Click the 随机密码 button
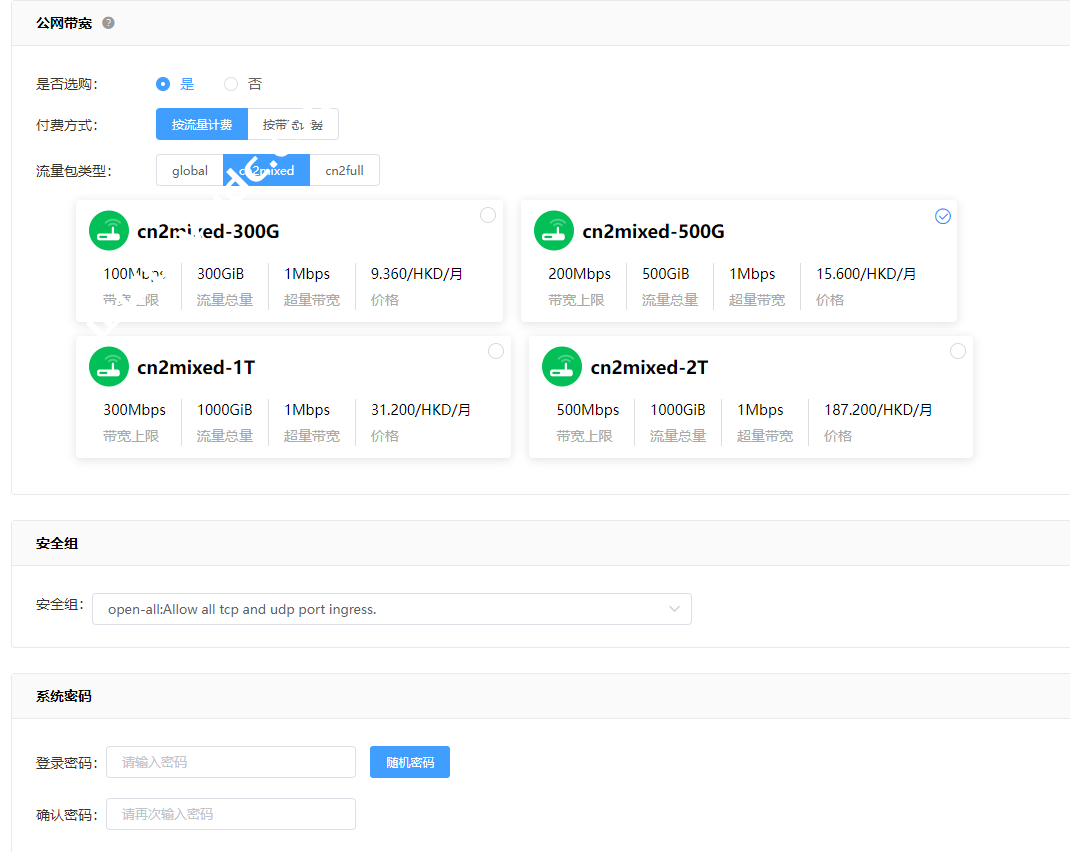The width and height of the screenshot is (1070, 852). click(x=410, y=762)
